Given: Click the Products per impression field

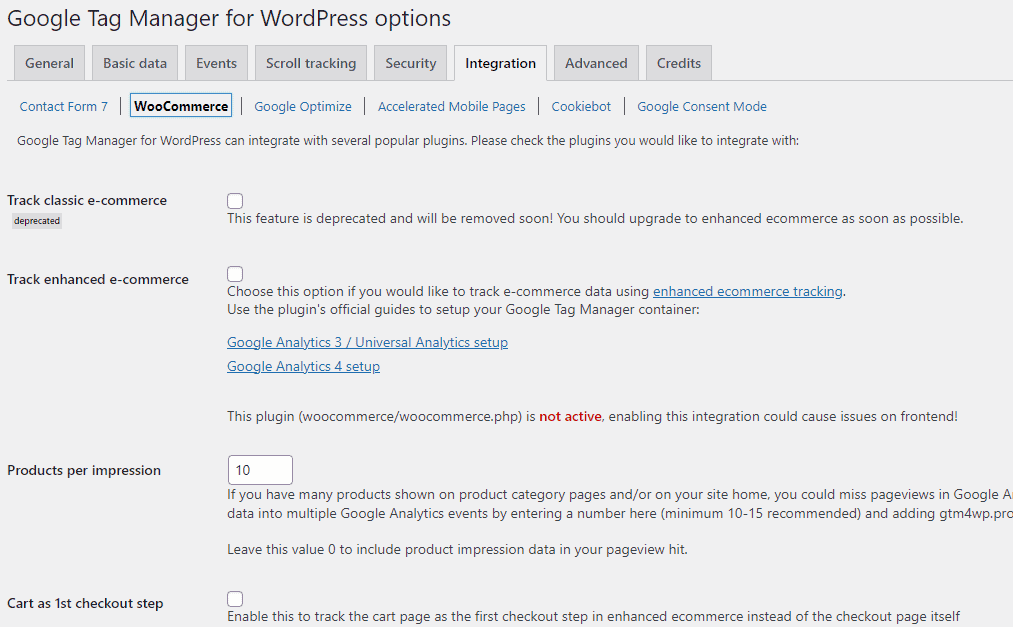Looking at the screenshot, I should coord(260,470).
